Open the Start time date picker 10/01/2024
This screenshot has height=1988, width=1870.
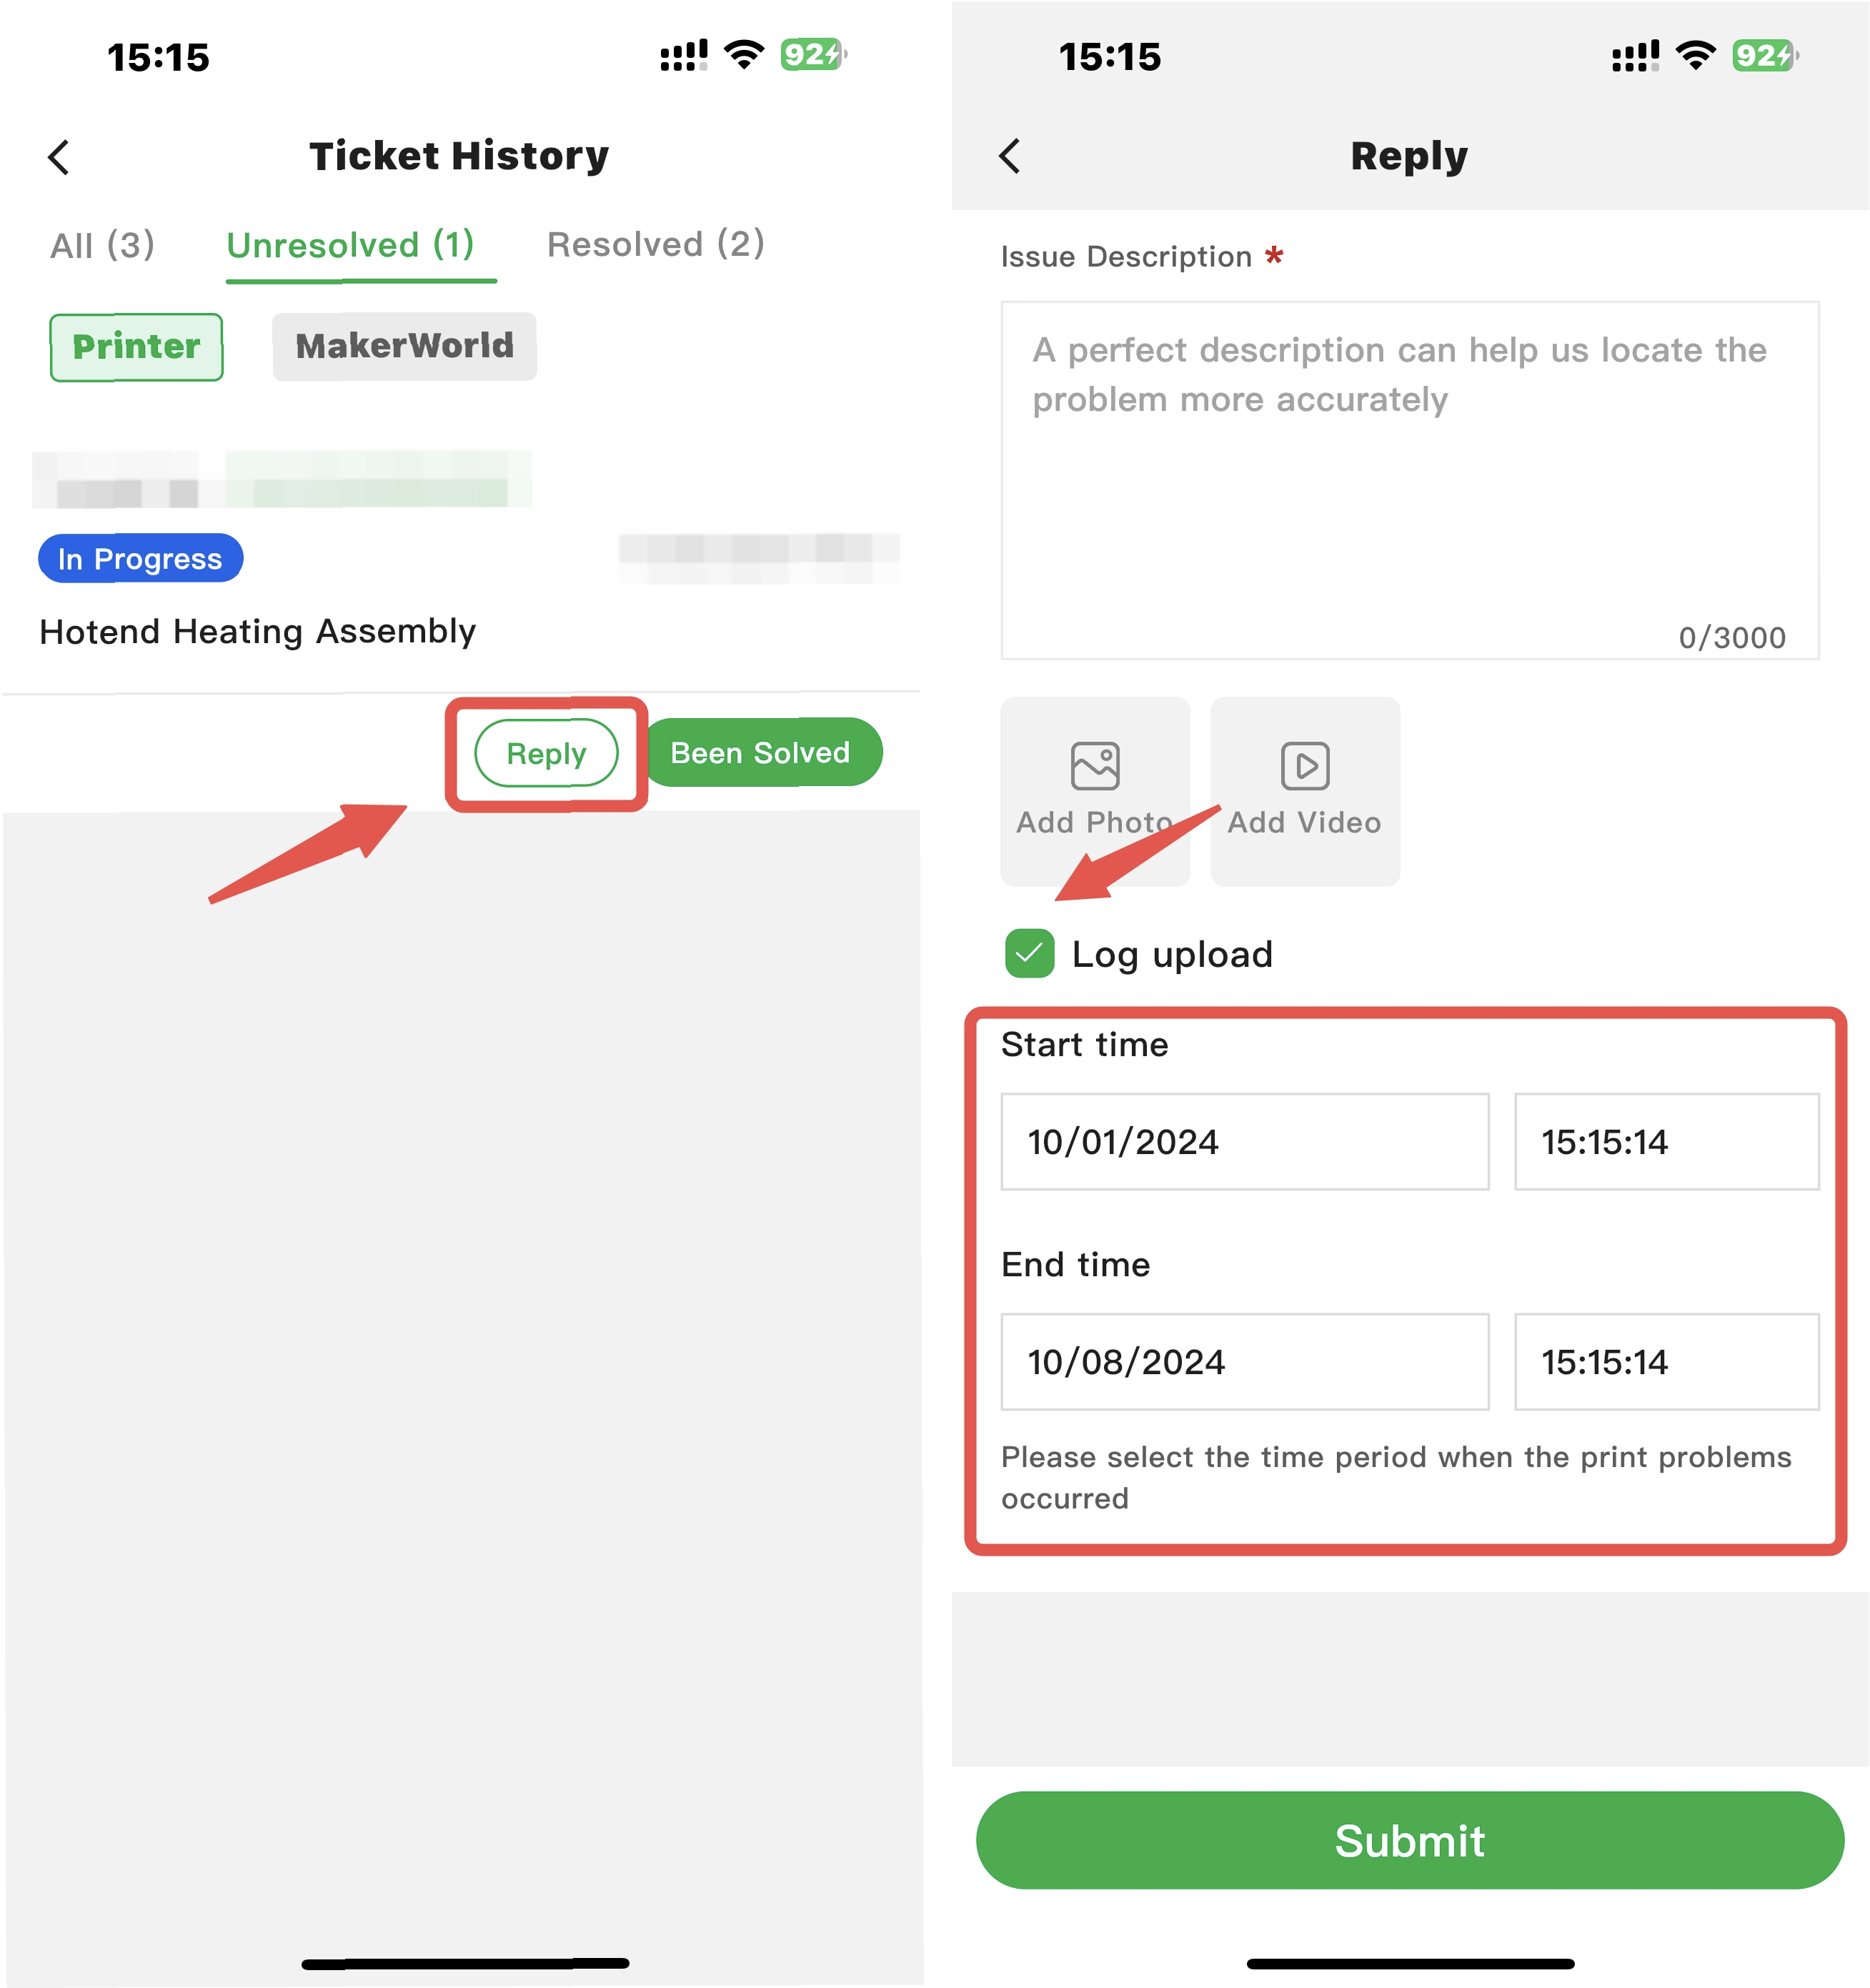1245,1142
